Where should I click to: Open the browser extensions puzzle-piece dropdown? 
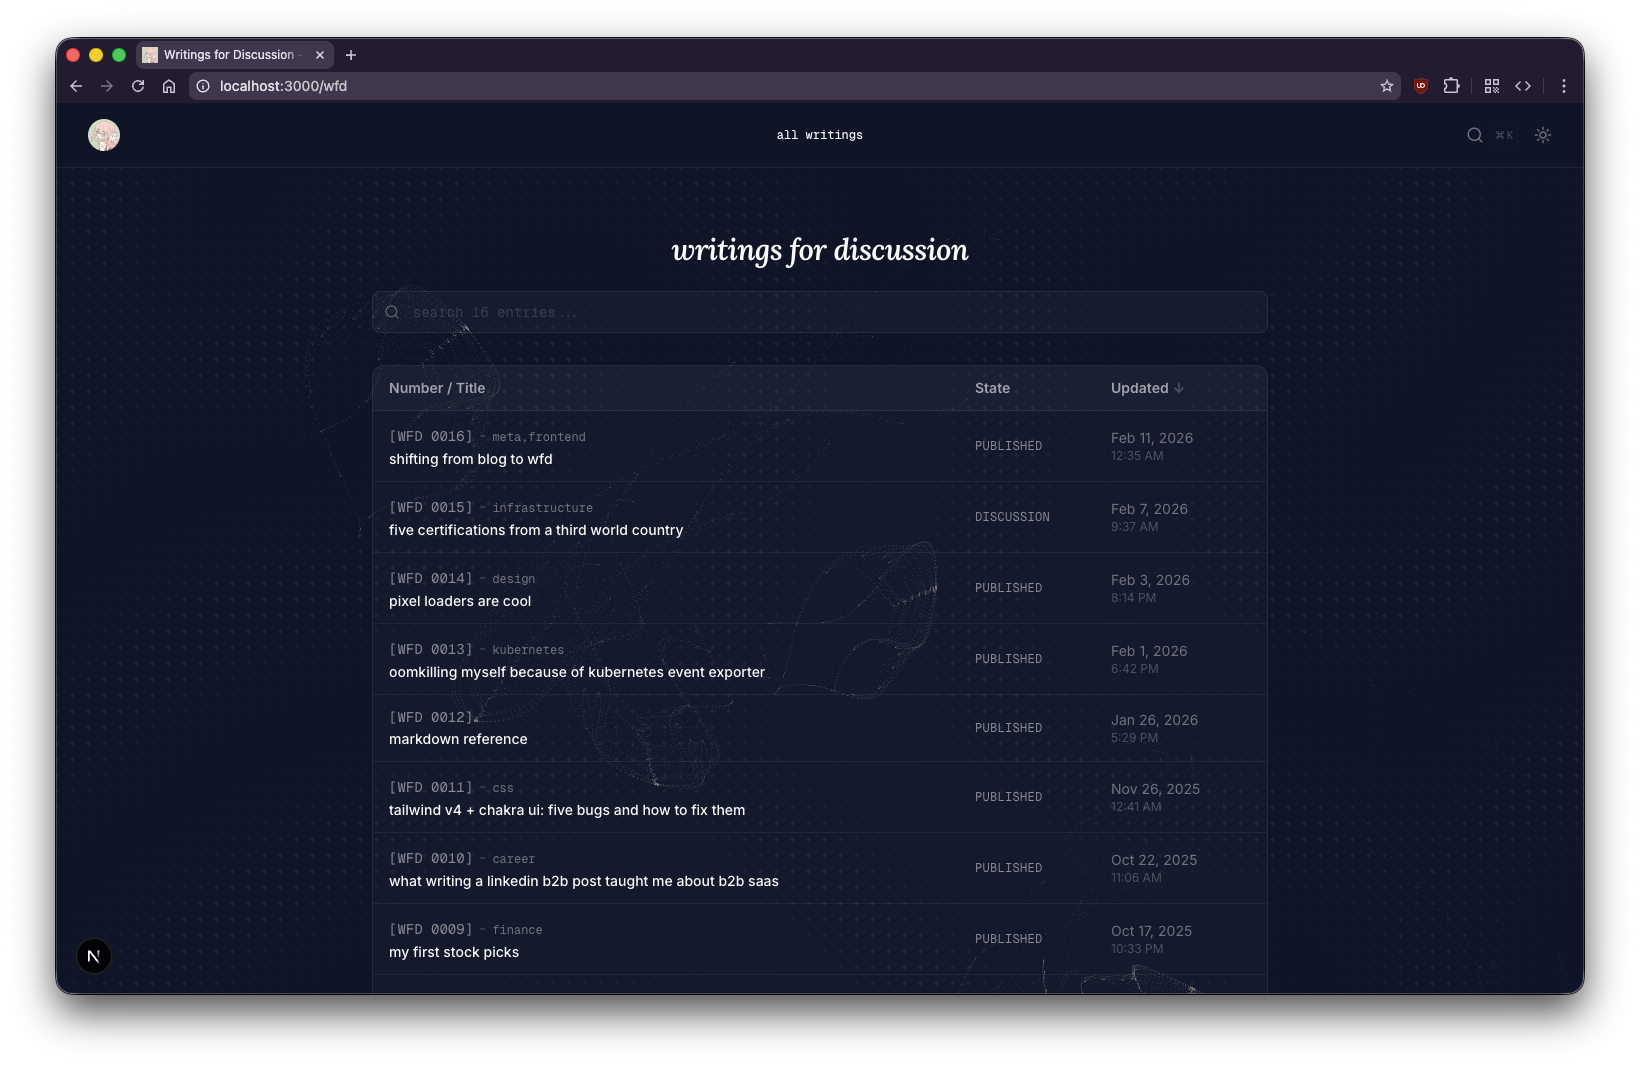1452,86
